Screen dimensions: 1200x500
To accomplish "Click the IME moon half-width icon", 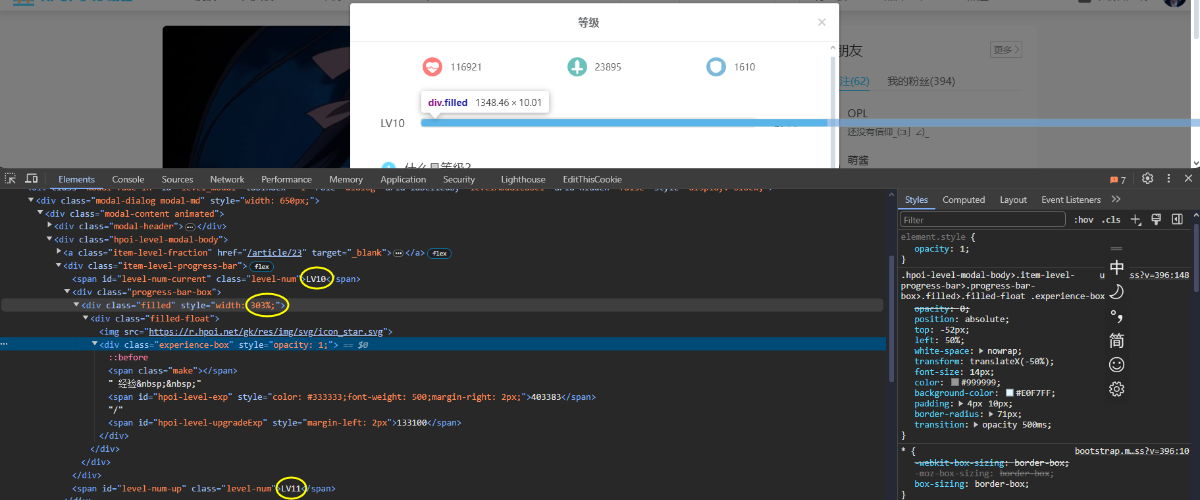I will click(x=1117, y=292).
